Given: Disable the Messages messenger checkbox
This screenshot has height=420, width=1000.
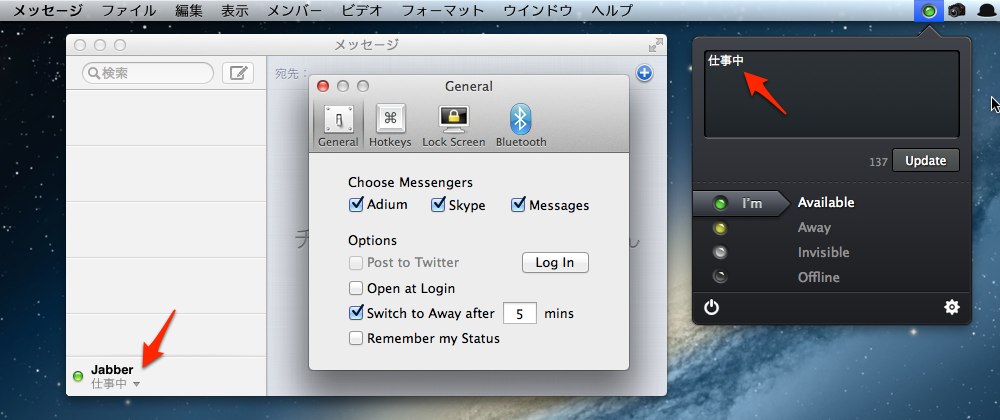Looking at the screenshot, I should (x=518, y=205).
